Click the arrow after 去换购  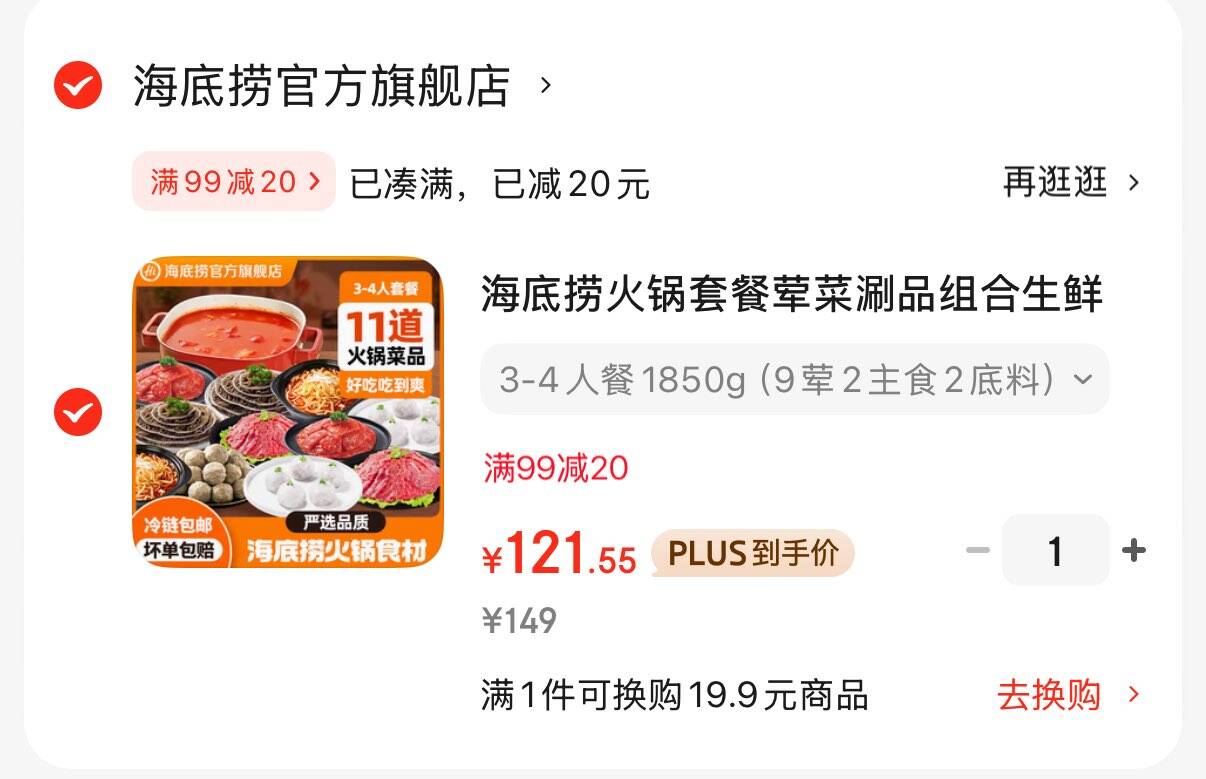1133,695
